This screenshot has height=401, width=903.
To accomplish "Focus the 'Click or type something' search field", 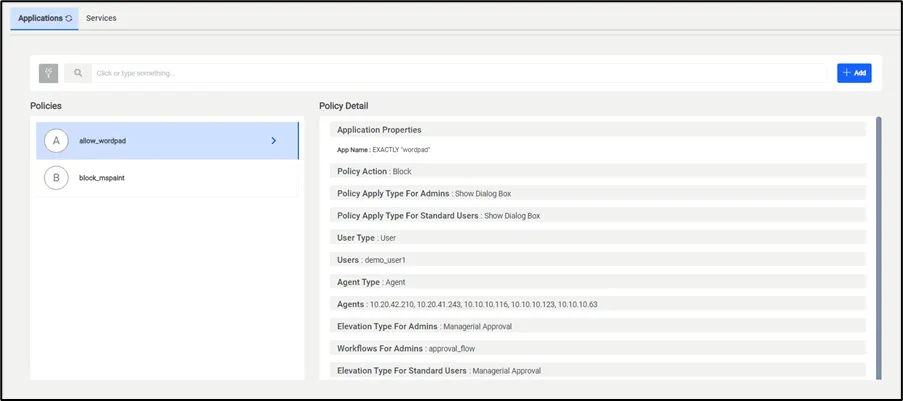I will (459, 73).
